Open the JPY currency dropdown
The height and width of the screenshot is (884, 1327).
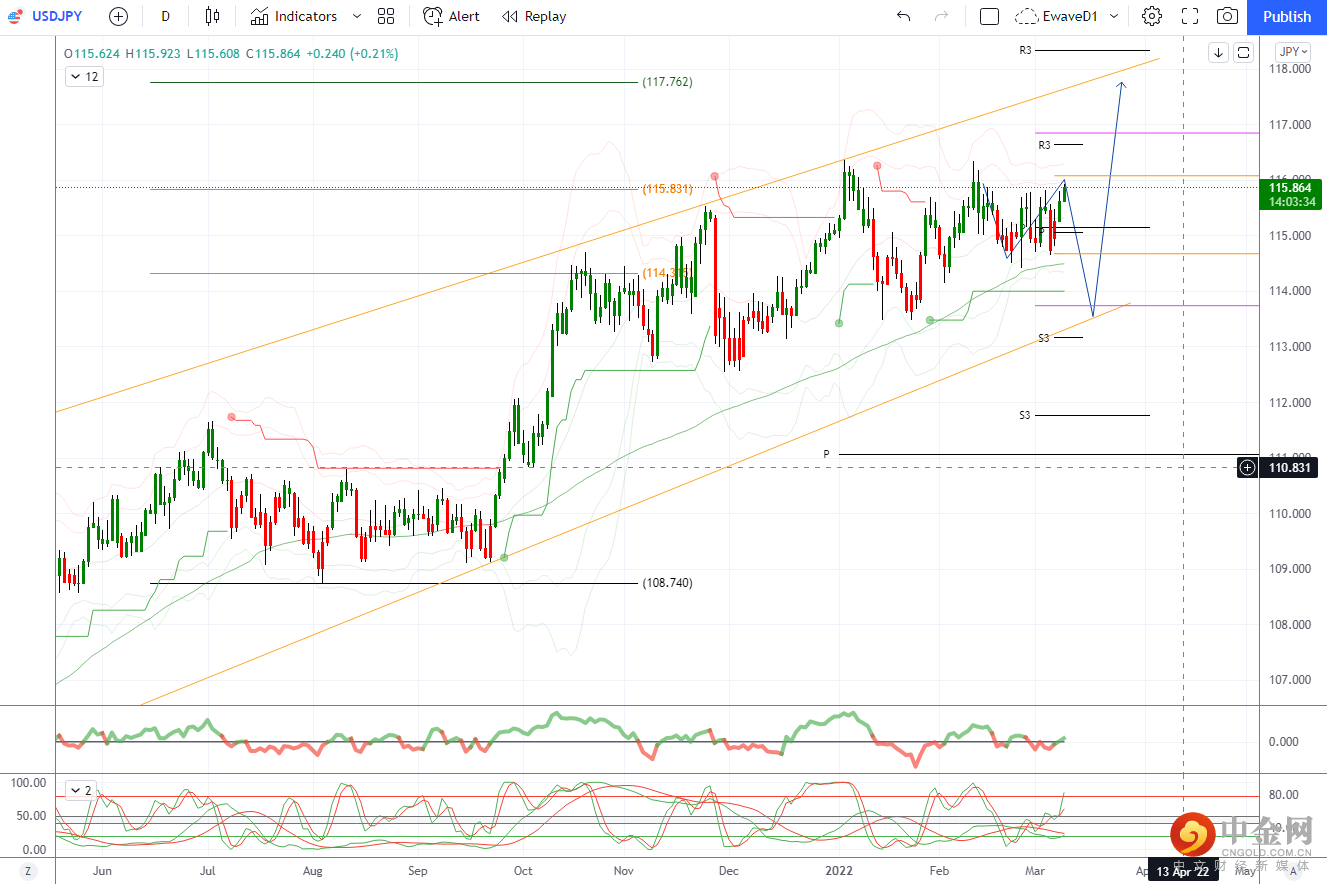click(x=1293, y=52)
